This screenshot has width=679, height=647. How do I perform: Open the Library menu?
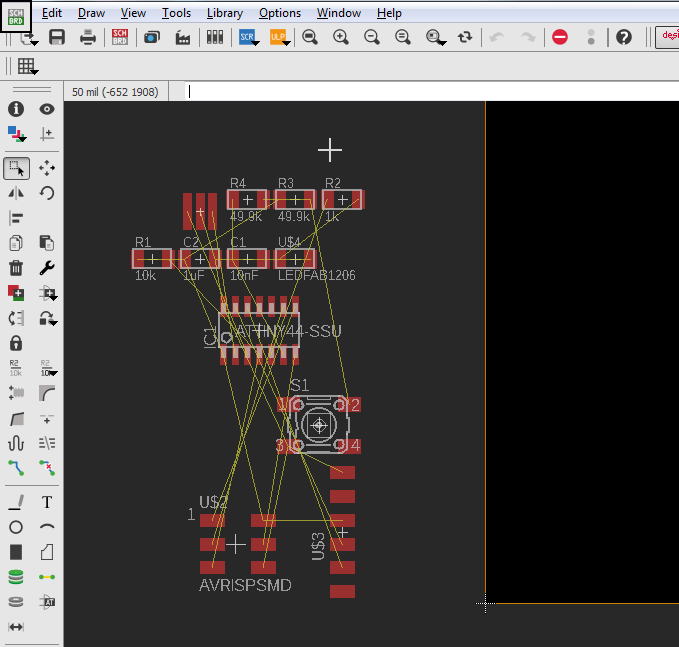224,13
